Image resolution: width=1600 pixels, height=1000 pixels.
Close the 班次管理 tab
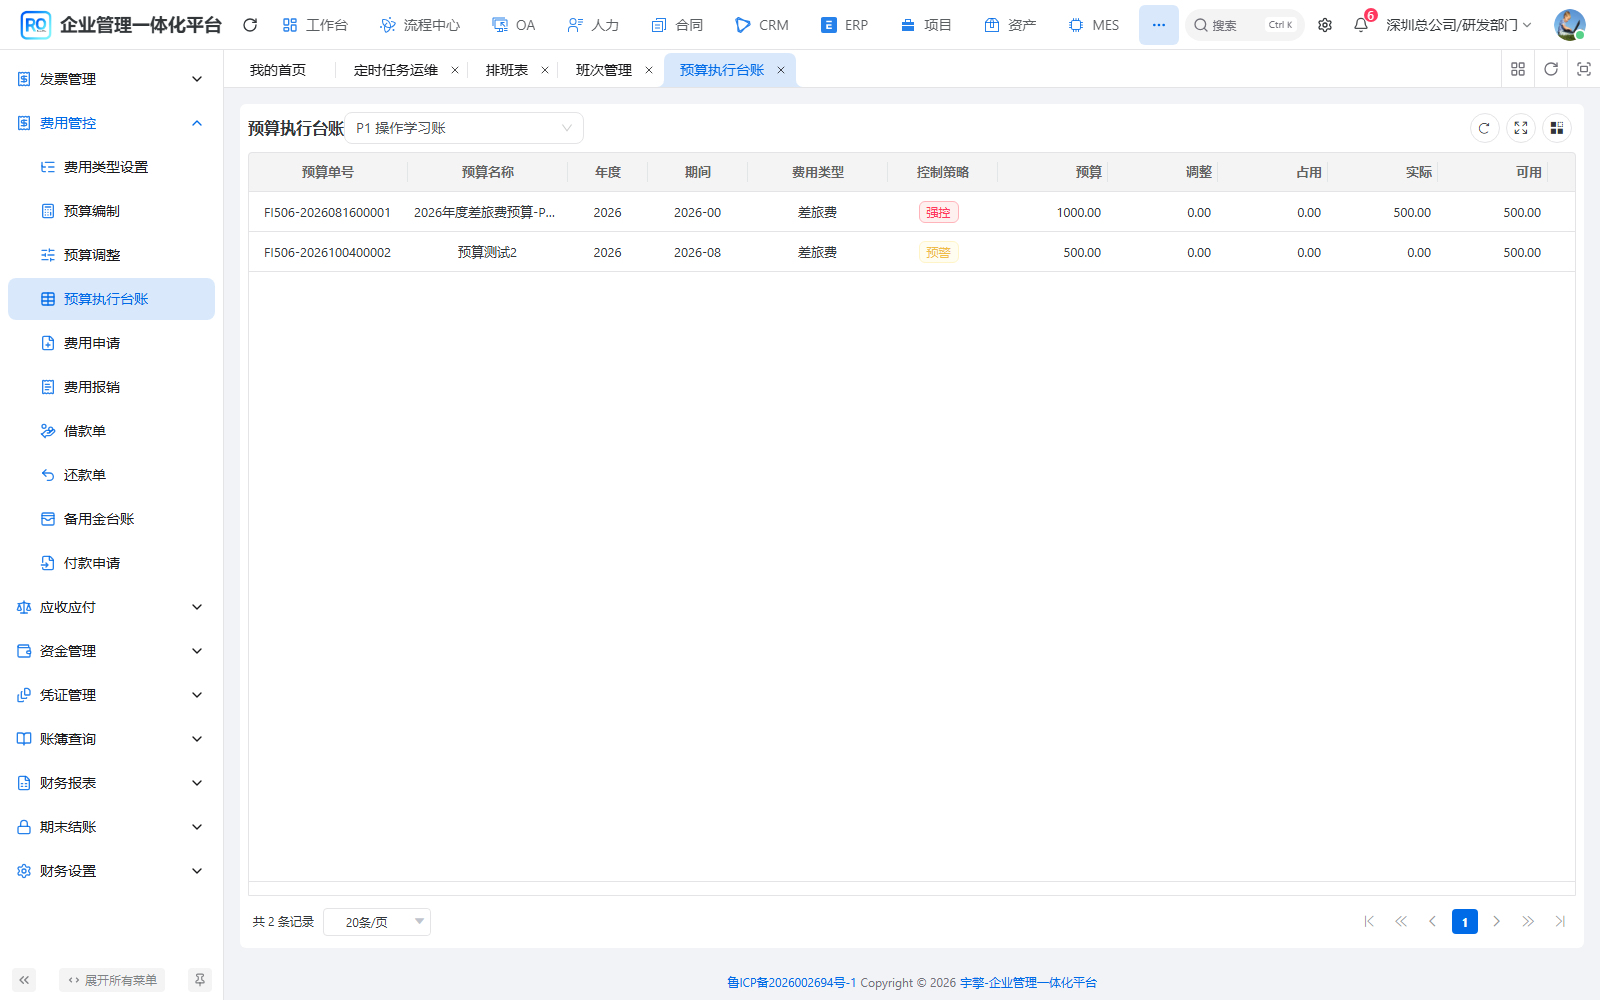[649, 70]
